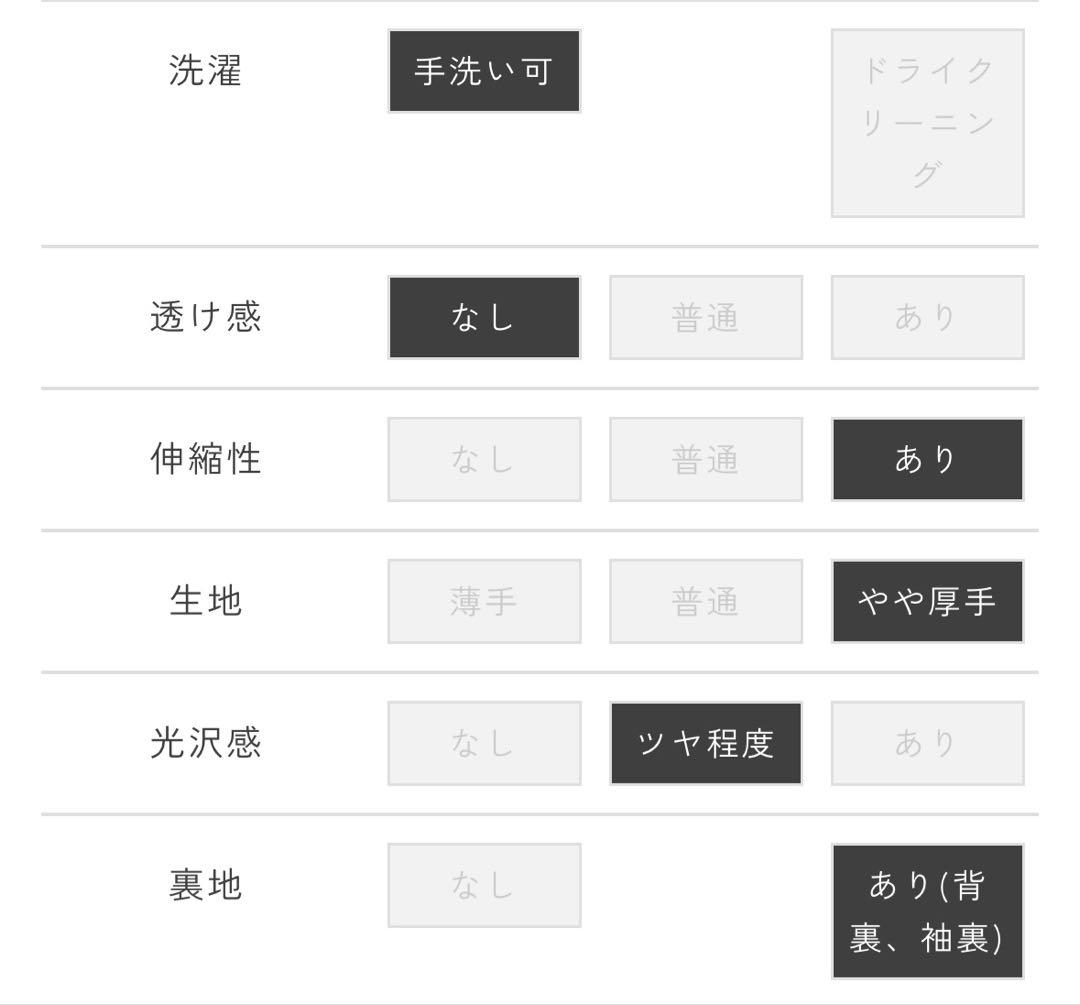Choose あり in the 伸縮性 row

point(927,460)
